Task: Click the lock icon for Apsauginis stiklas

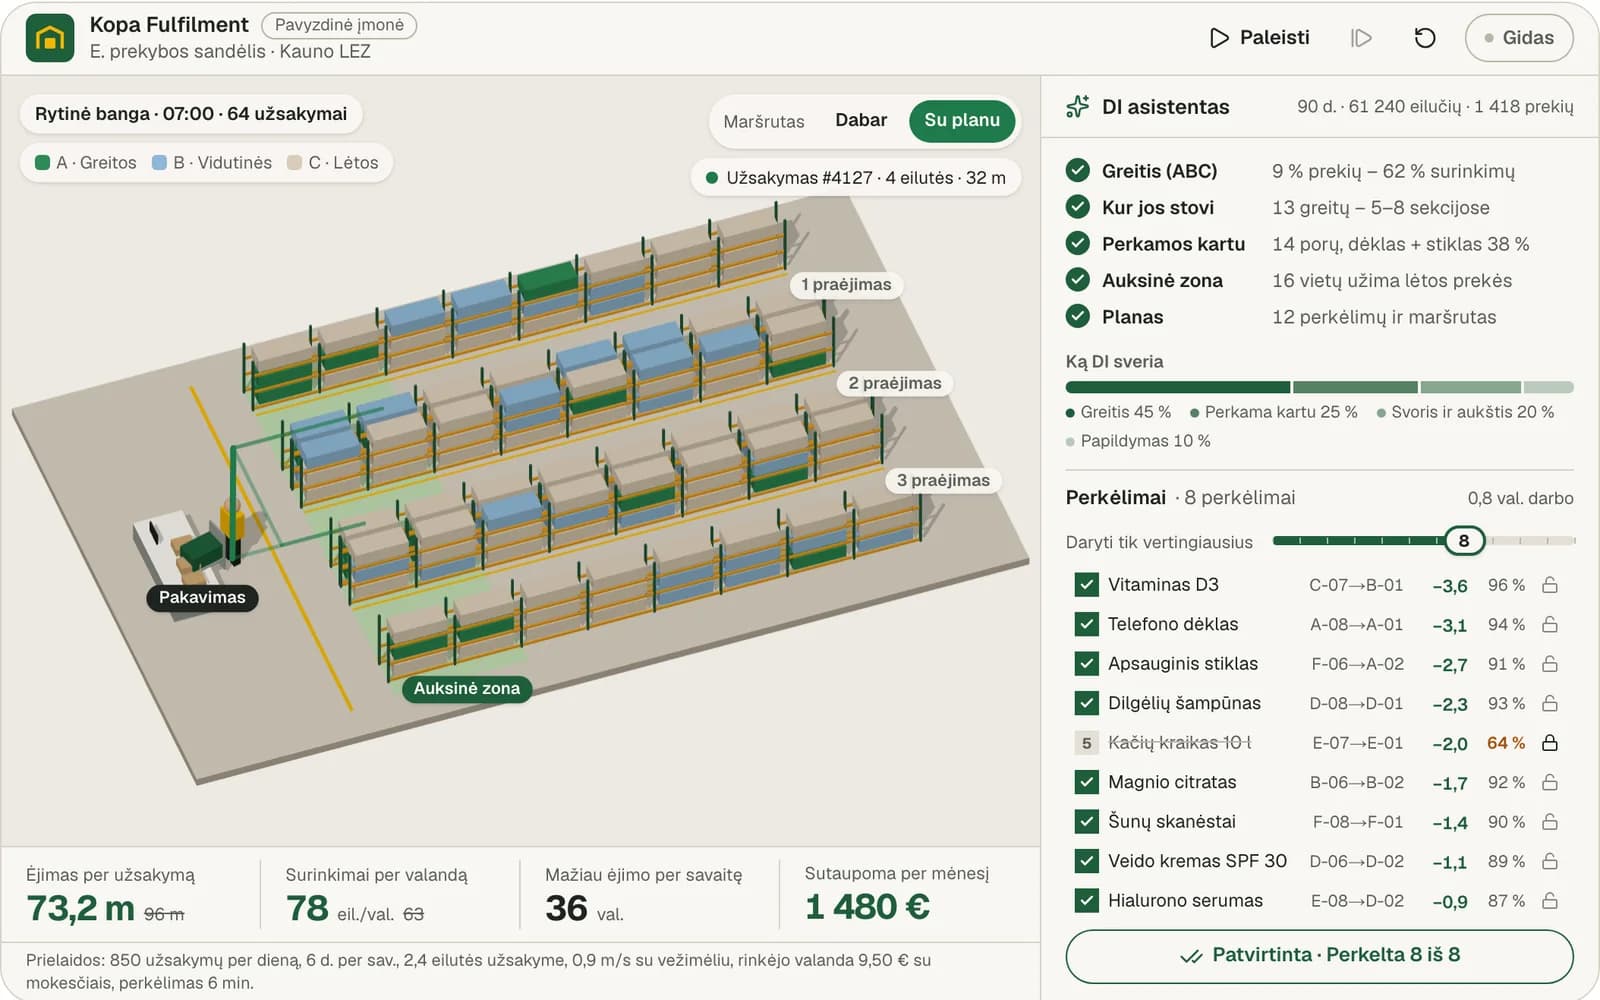Action: (x=1550, y=664)
